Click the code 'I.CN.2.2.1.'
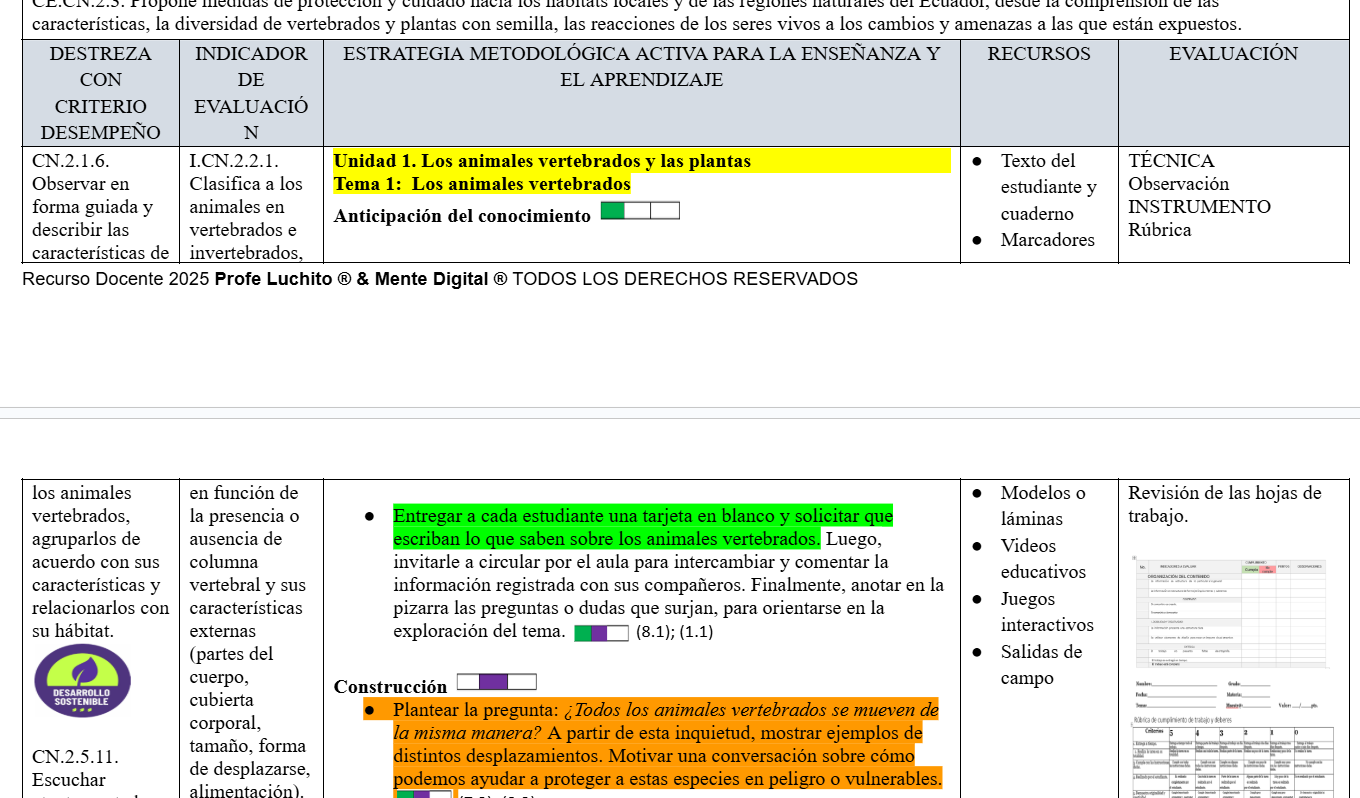This screenshot has height=798, width=1360. [x=234, y=161]
